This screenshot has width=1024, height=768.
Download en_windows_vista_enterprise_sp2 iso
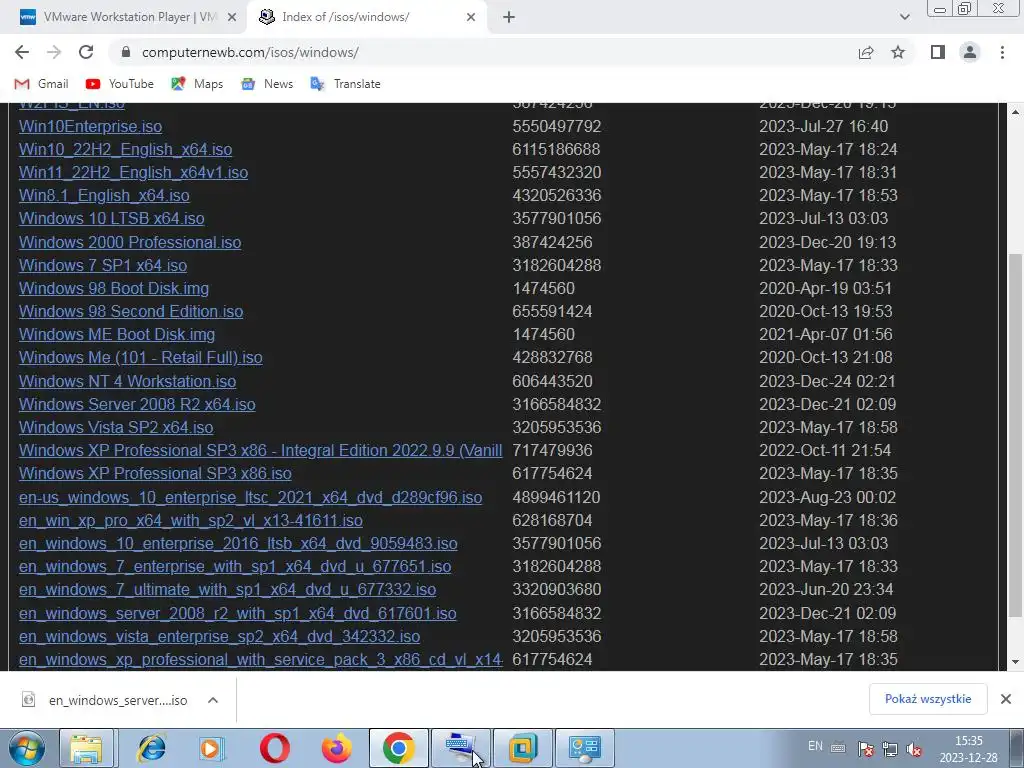tap(219, 636)
